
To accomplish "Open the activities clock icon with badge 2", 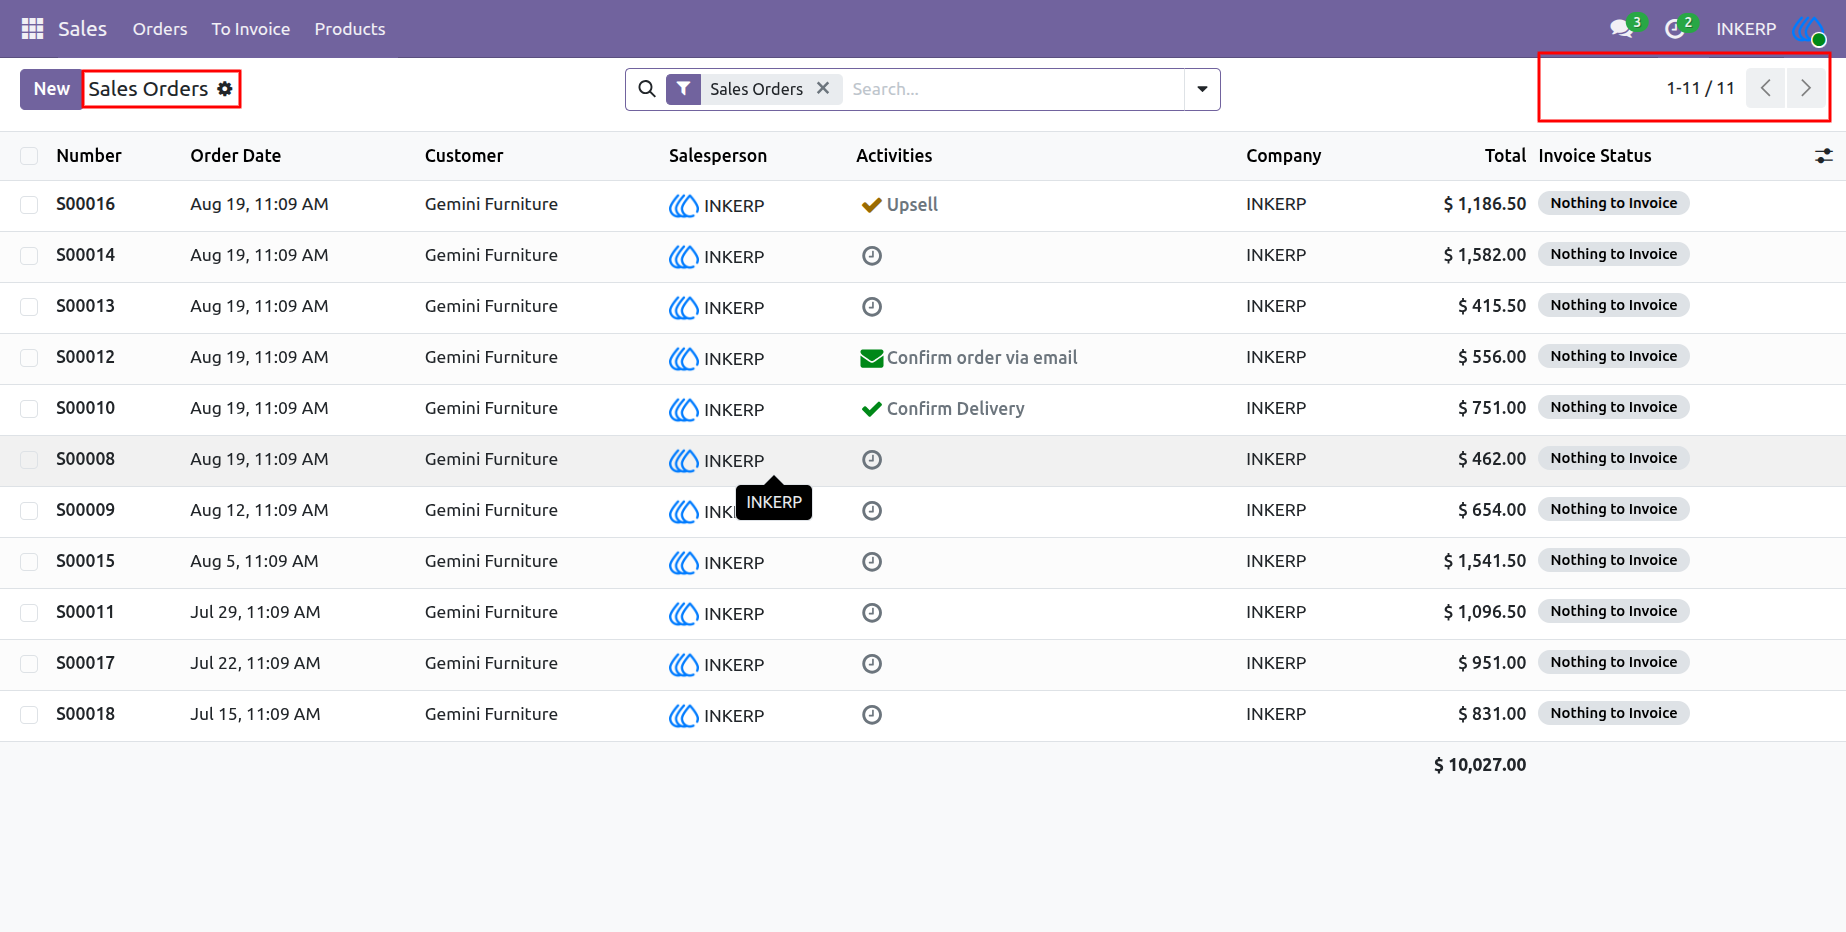I will click(x=1675, y=29).
